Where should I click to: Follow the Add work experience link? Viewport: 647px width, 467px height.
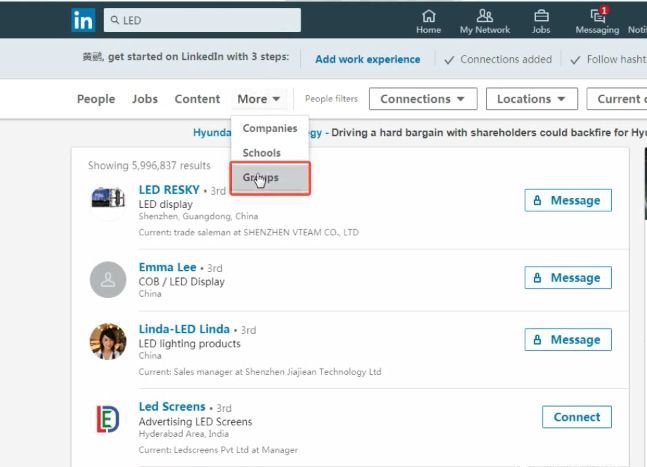368,59
